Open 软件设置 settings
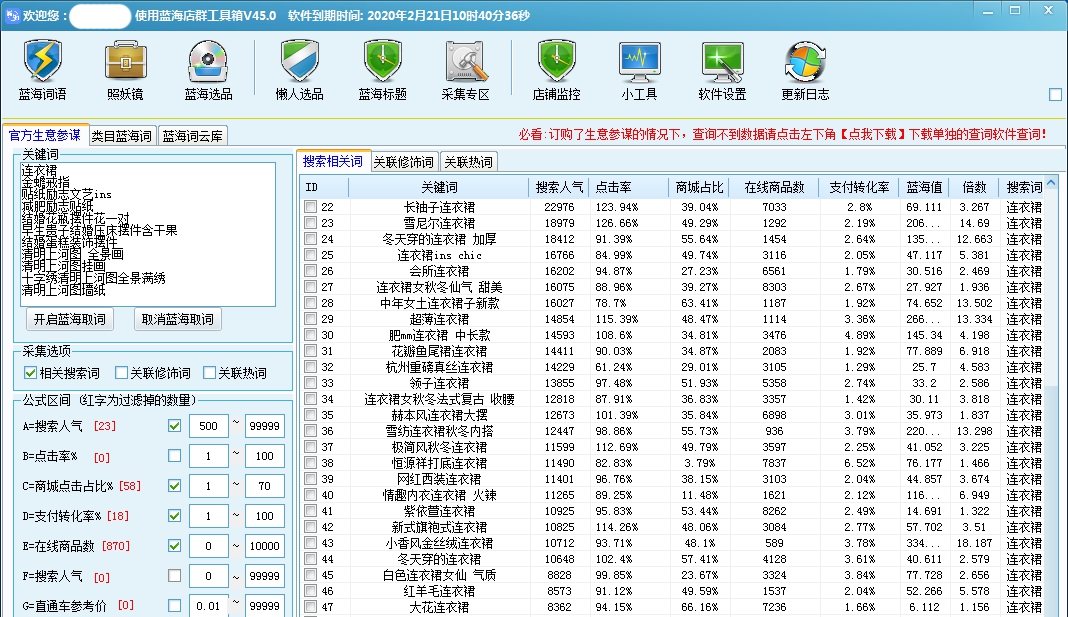The image size is (1068, 617). [x=722, y=70]
